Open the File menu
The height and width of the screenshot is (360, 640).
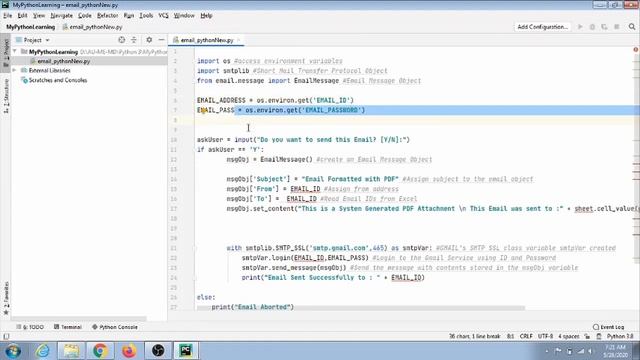7,16
